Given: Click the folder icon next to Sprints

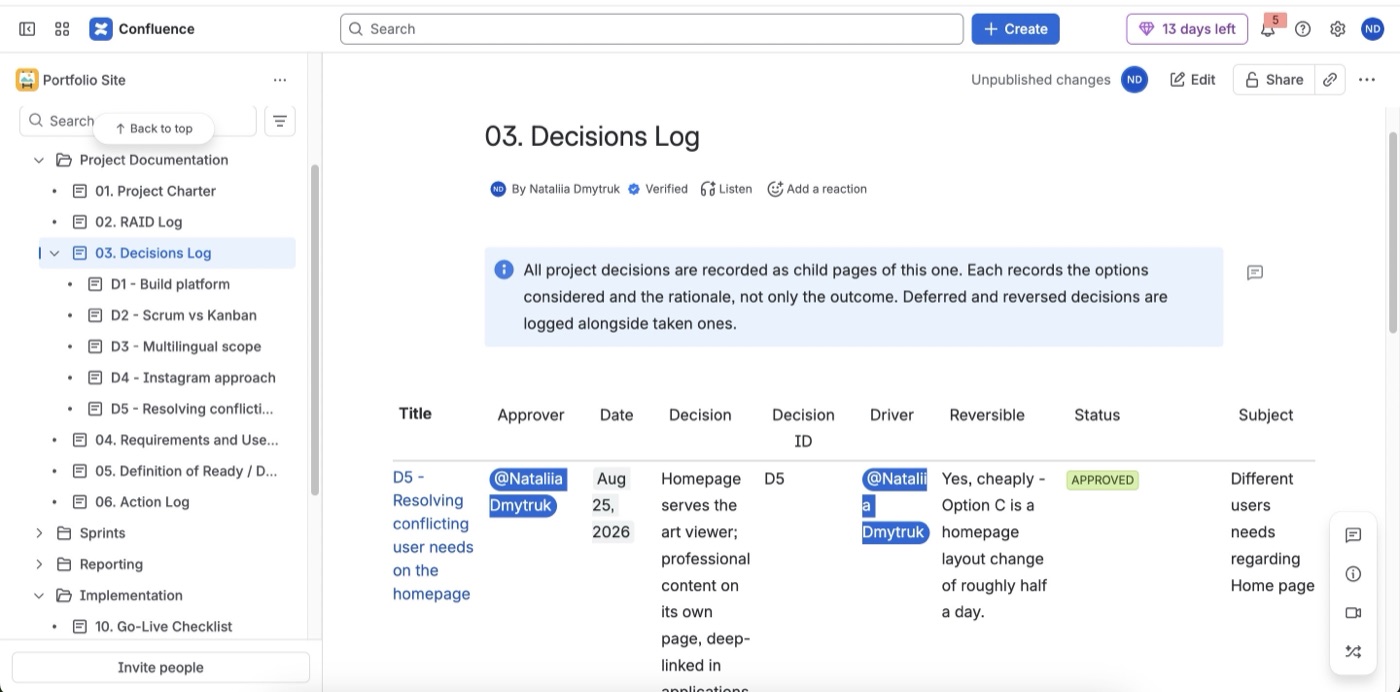Looking at the screenshot, I should (64, 533).
